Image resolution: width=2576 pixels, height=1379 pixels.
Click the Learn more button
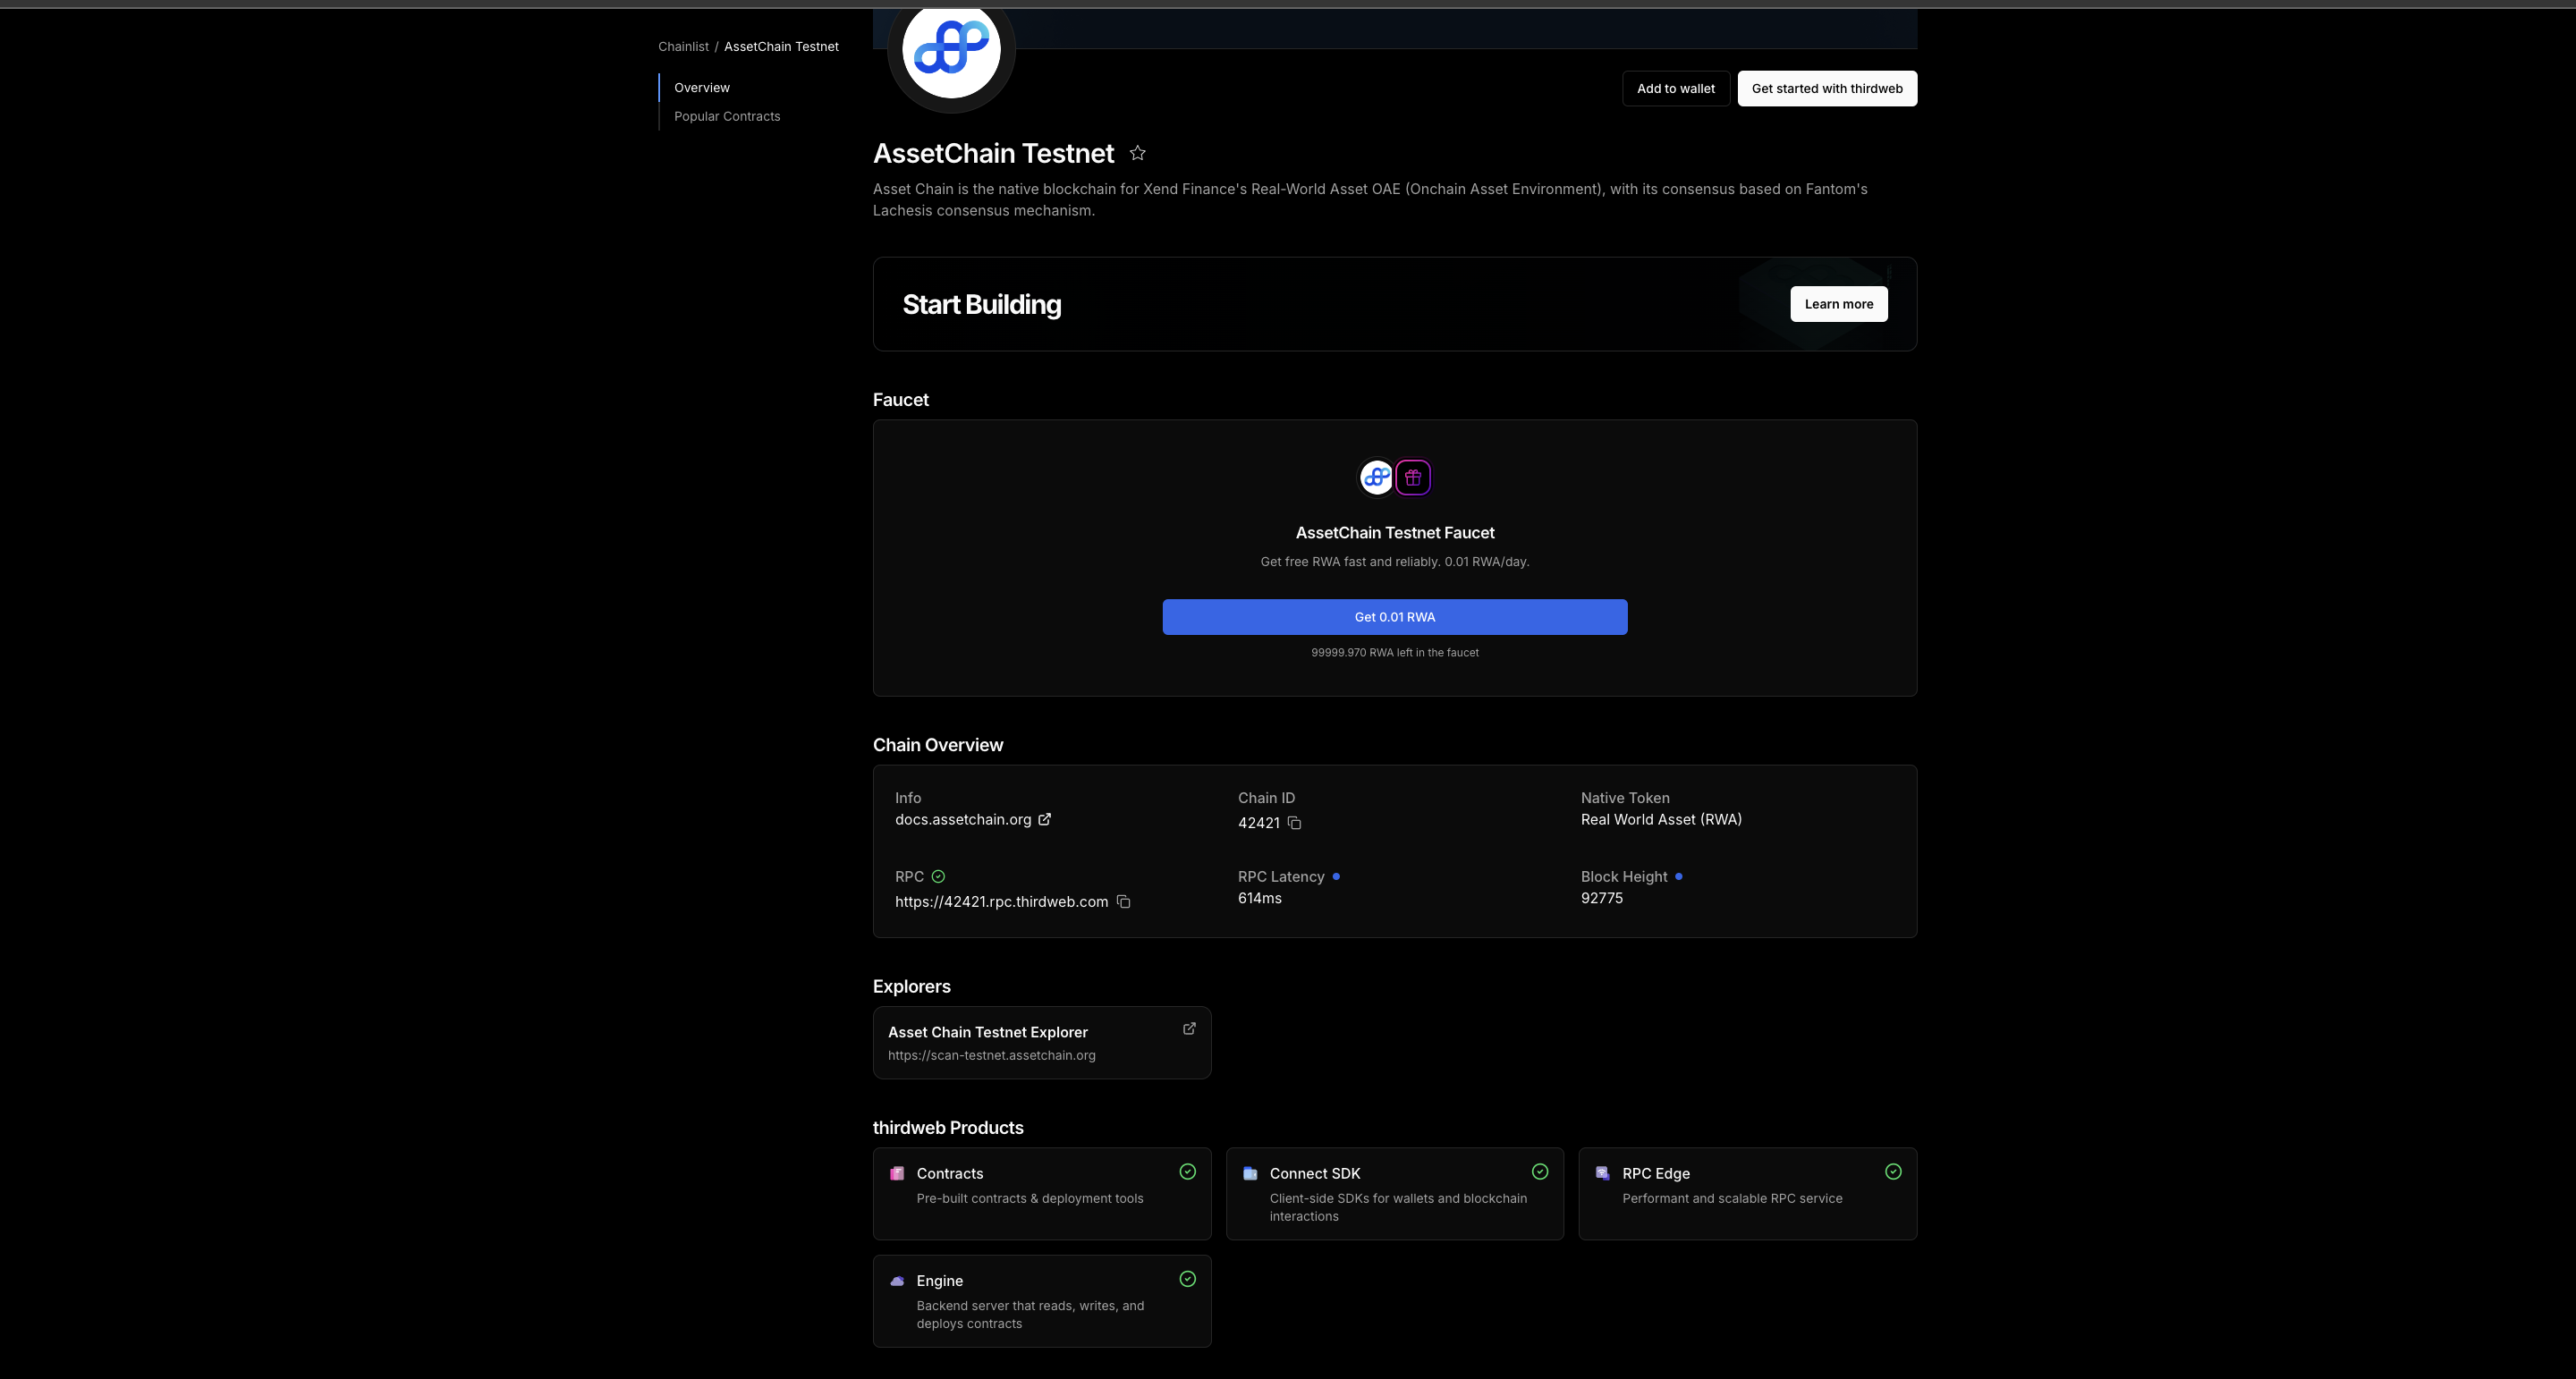(x=1838, y=304)
